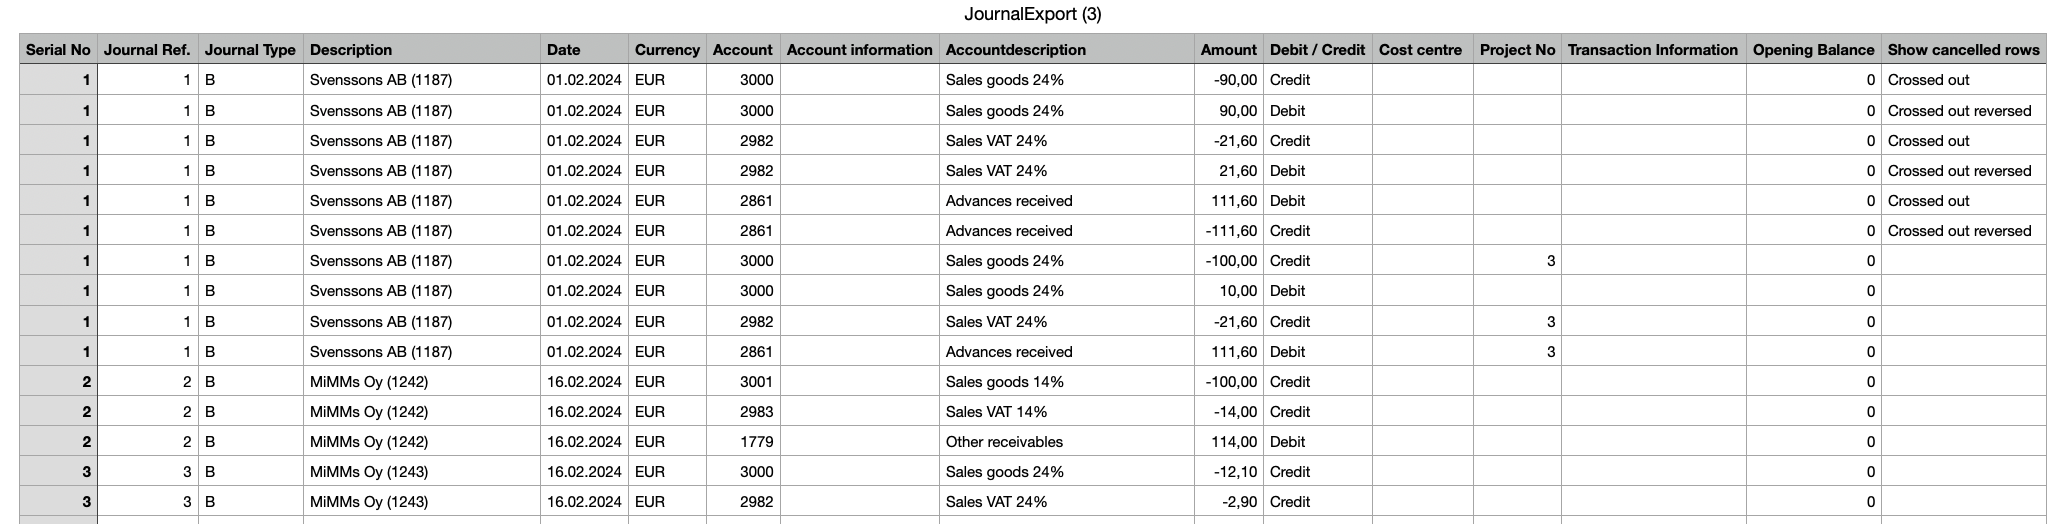Select the Transaction Information header cell
Image resolution: width=2062 pixels, height=524 pixels.
pos(1653,49)
